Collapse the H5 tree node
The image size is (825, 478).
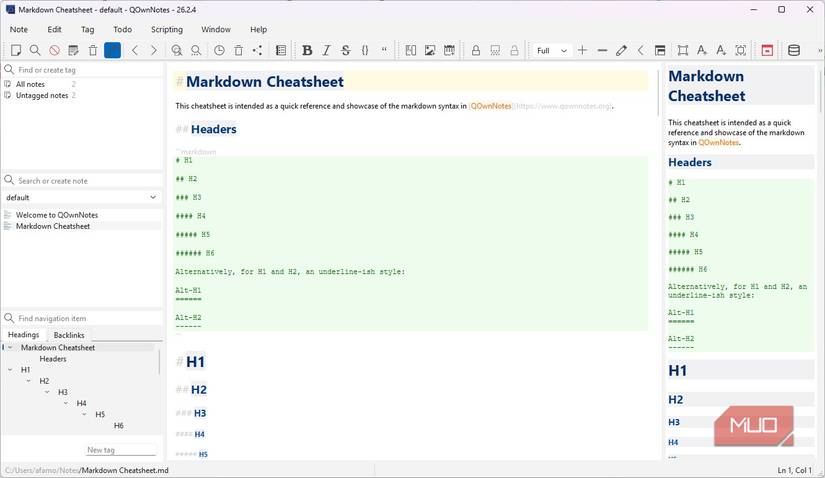tap(84, 414)
